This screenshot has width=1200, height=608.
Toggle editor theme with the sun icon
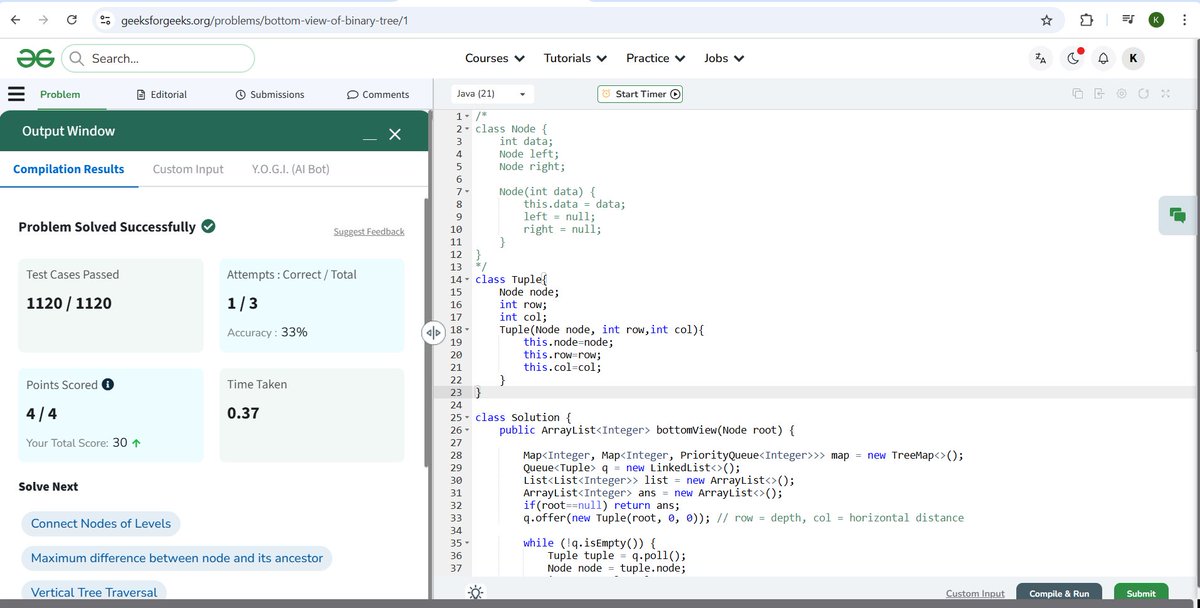[x=475, y=592]
